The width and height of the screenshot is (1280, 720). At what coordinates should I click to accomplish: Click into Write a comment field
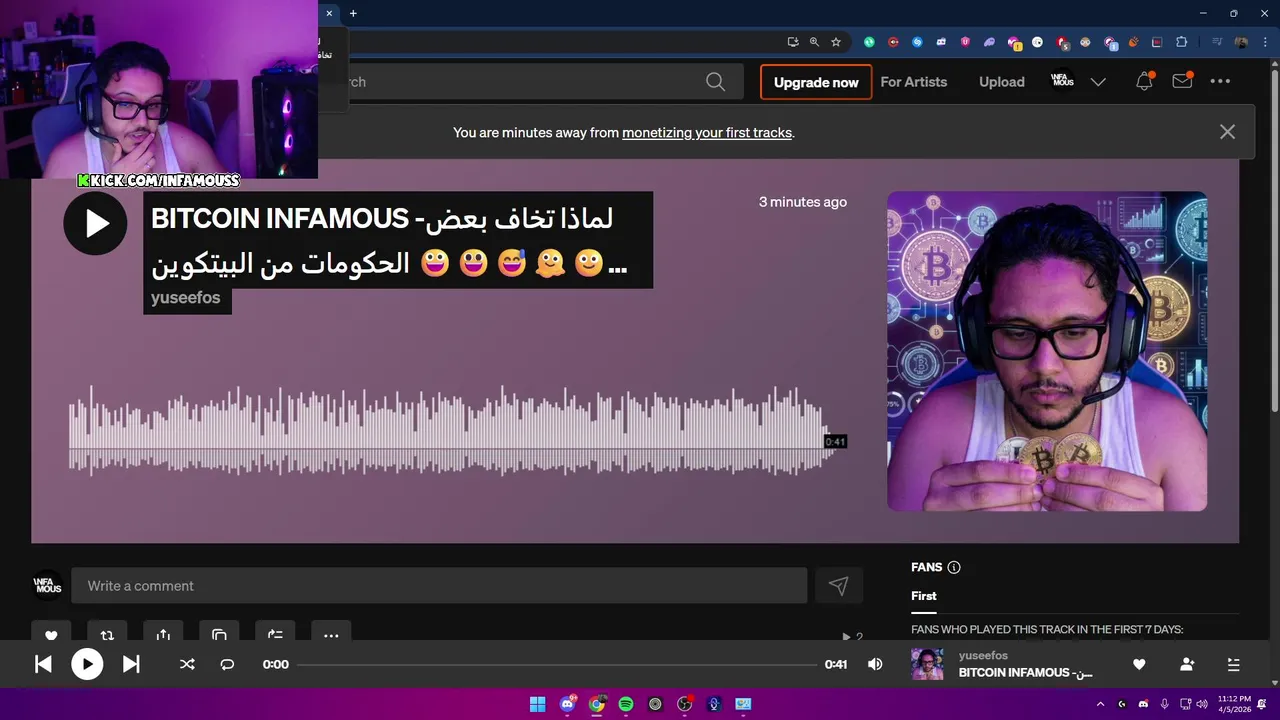(439, 586)
